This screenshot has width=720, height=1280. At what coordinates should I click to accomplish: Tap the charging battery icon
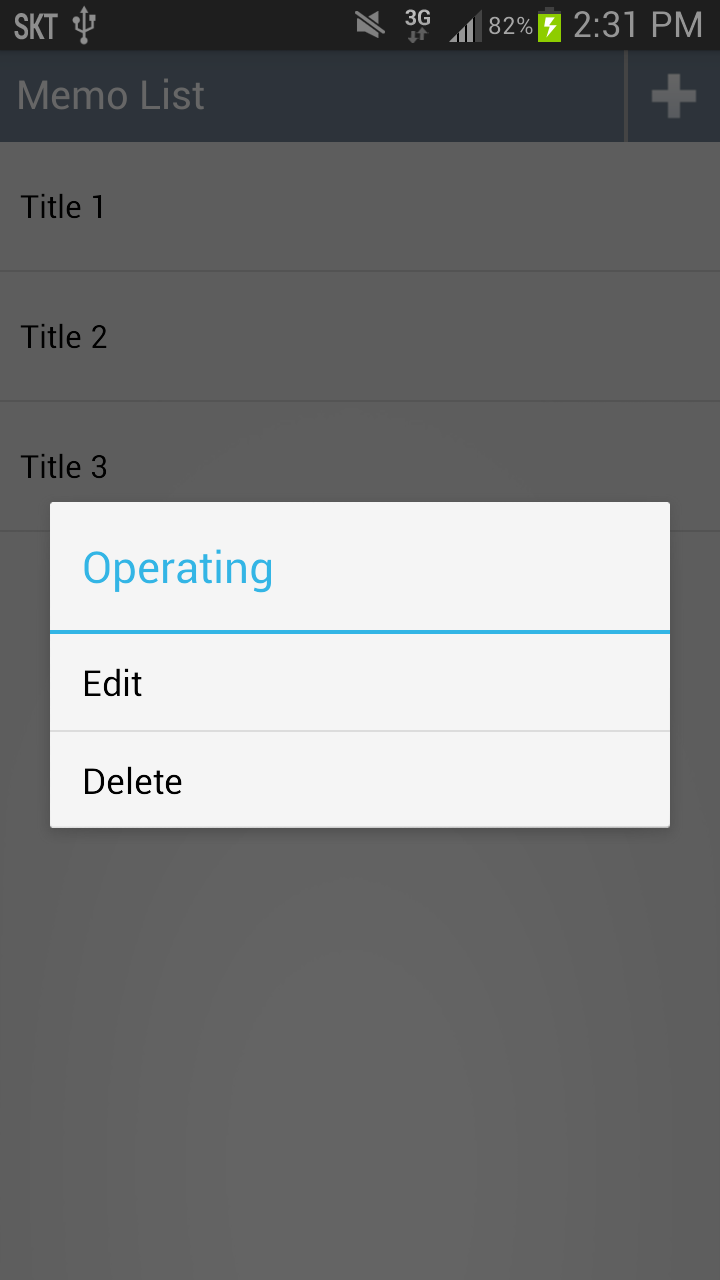point(549,25)
